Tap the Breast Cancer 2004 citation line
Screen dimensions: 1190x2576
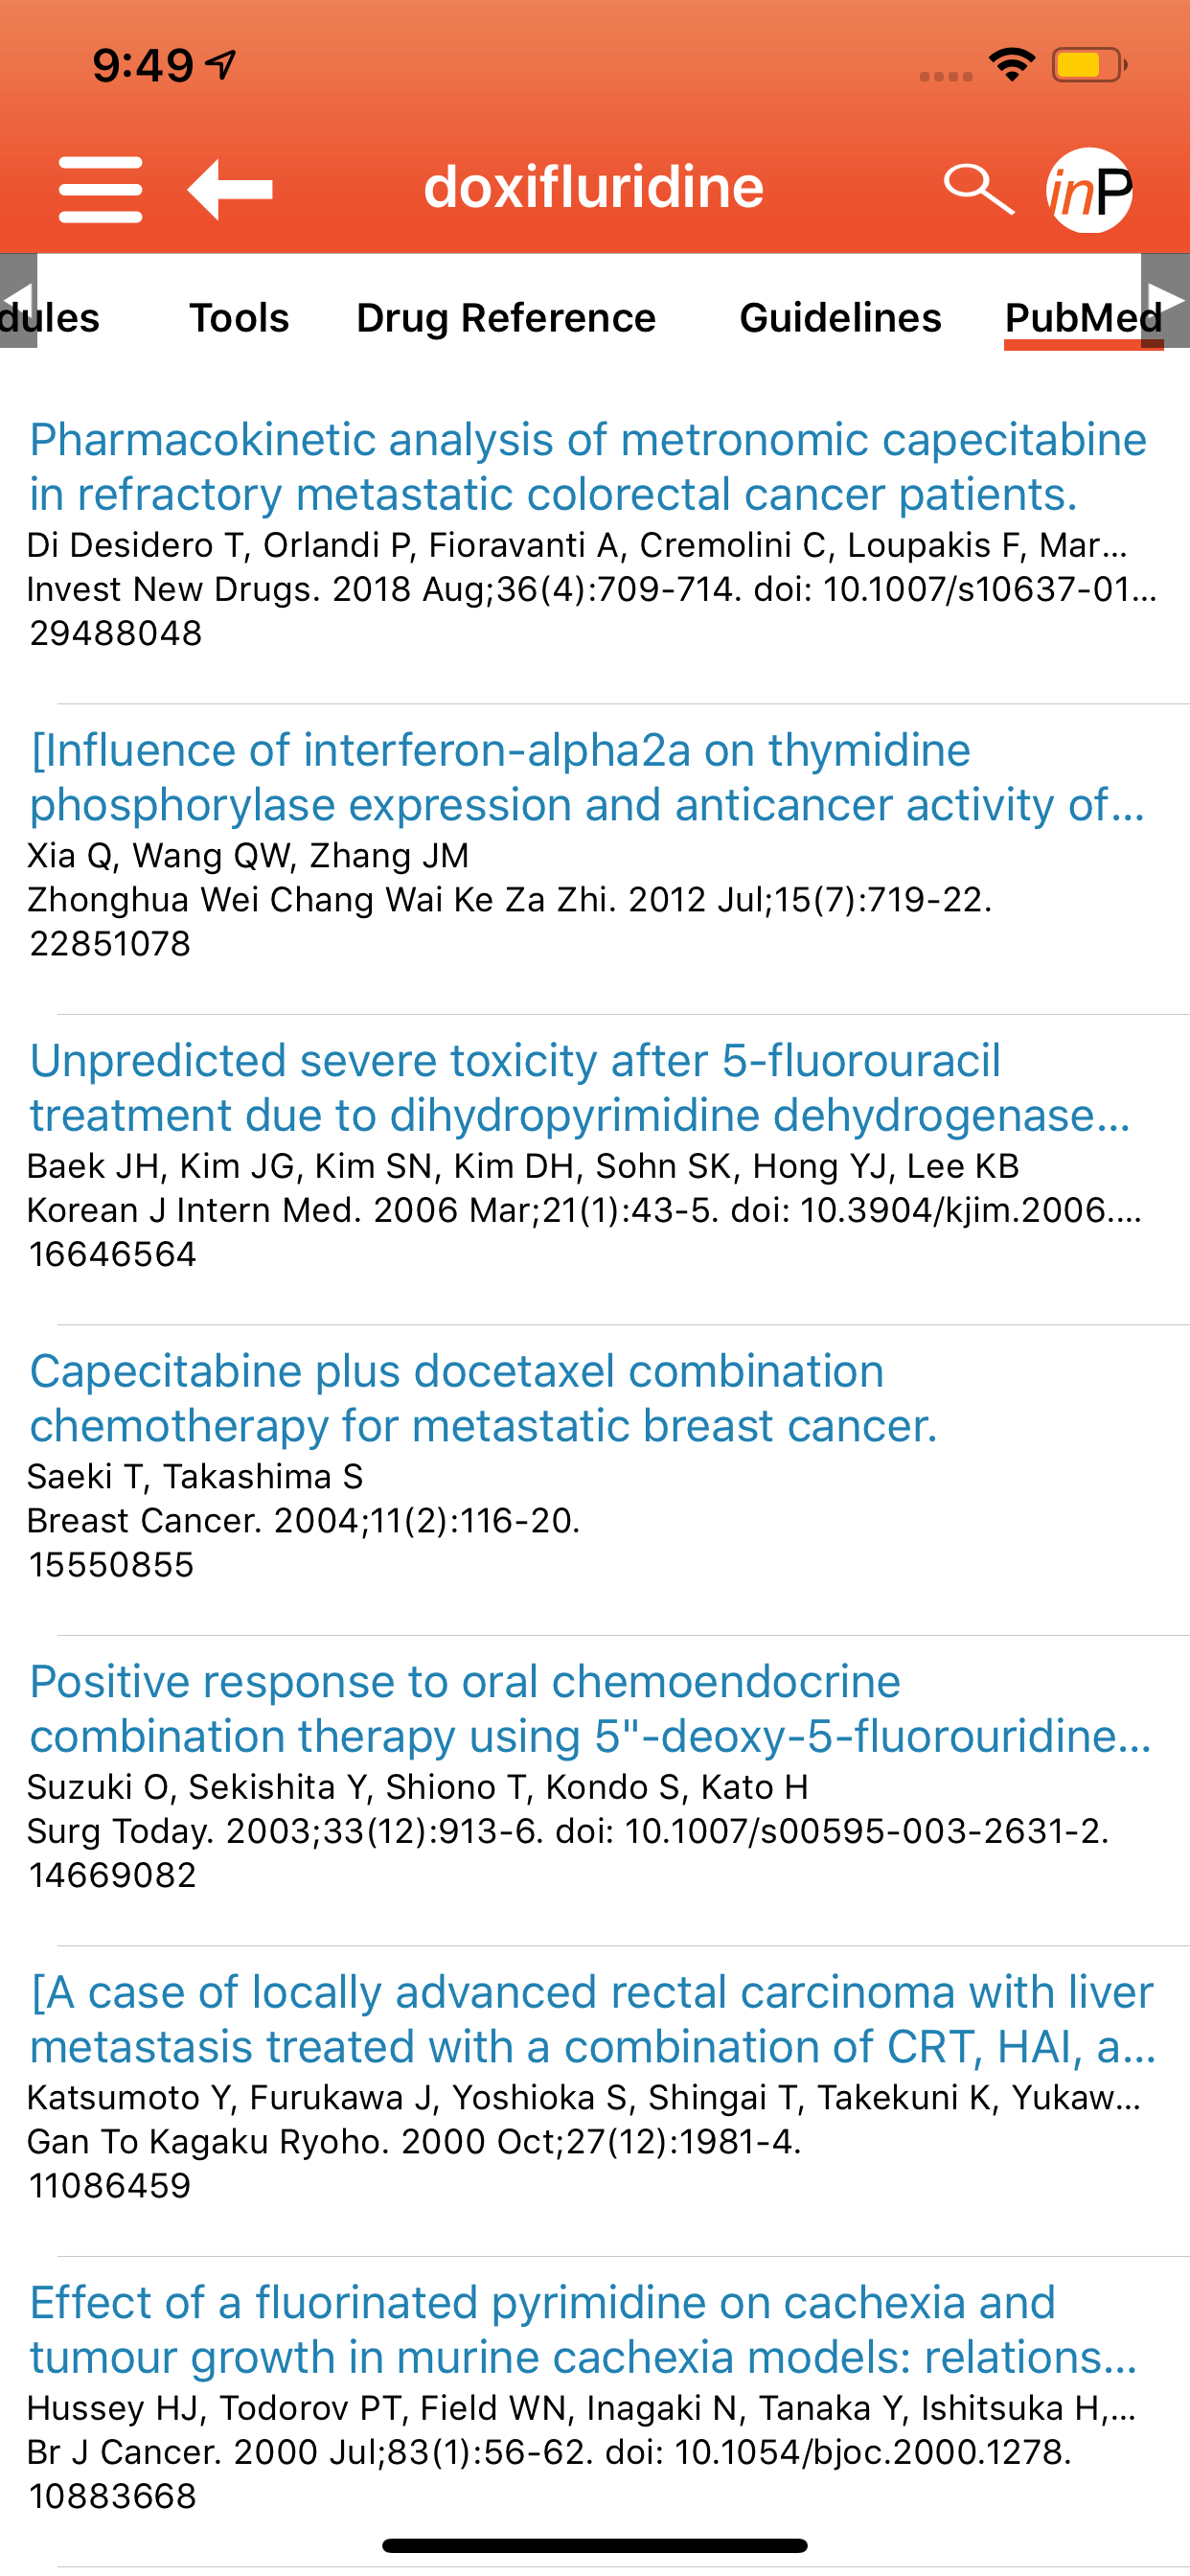(304, 1520)
